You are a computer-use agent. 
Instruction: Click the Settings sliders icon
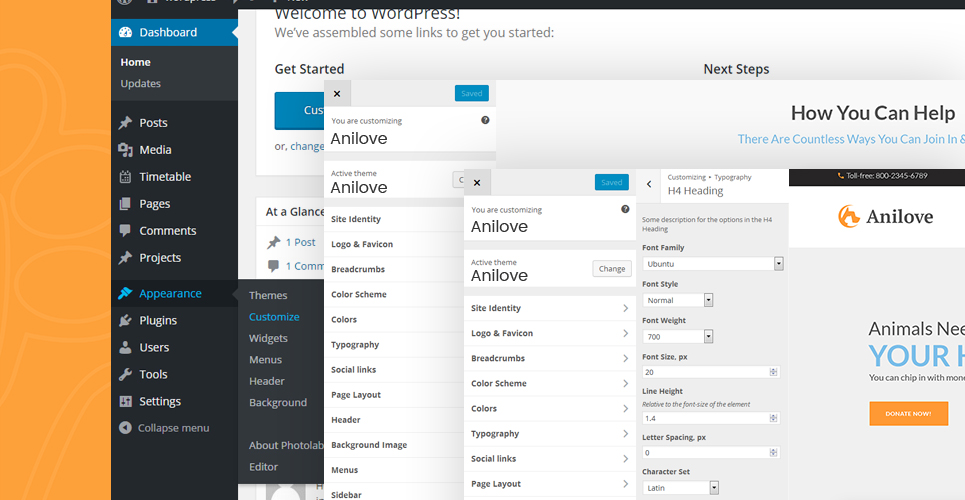pos(125,401)
